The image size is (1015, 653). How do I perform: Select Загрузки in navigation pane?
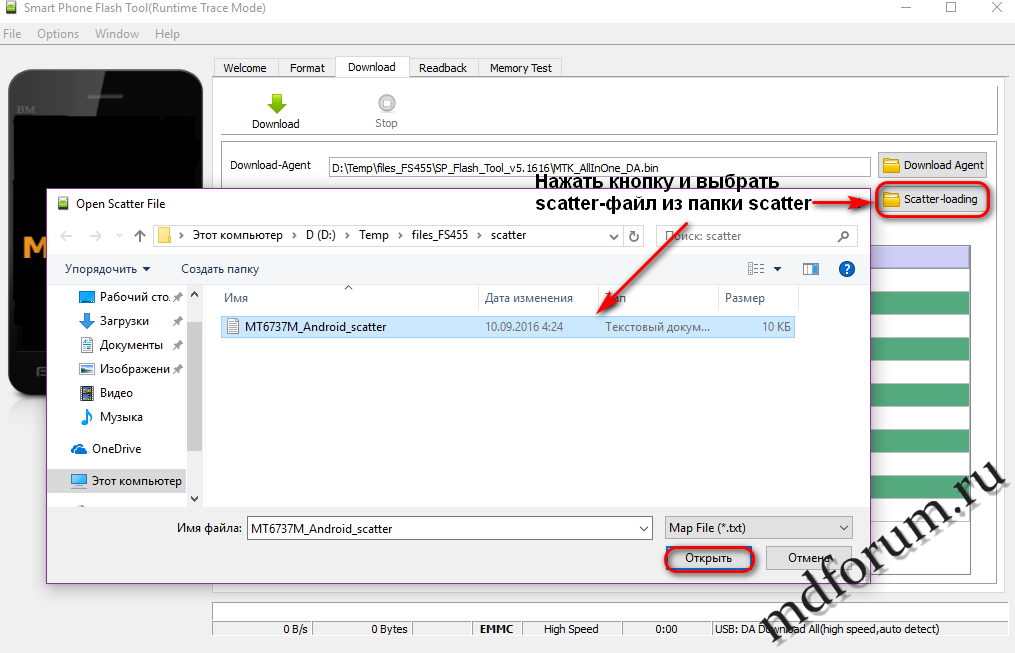pyautogui.click(x=124, y=321)
